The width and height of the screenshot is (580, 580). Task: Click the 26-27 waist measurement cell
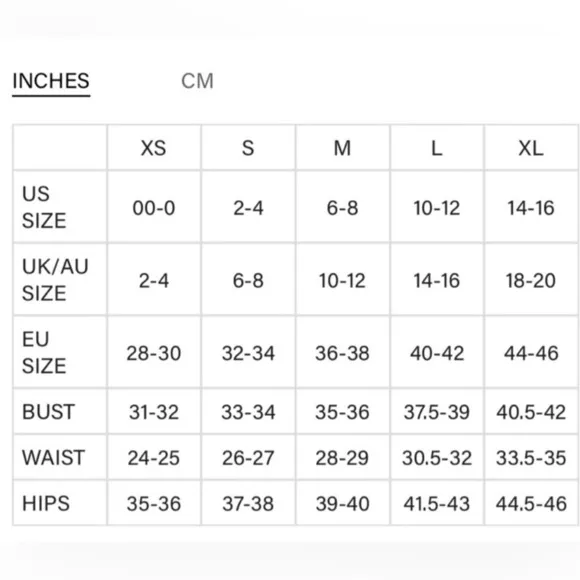pyautogui.click(x=248, y=458)
